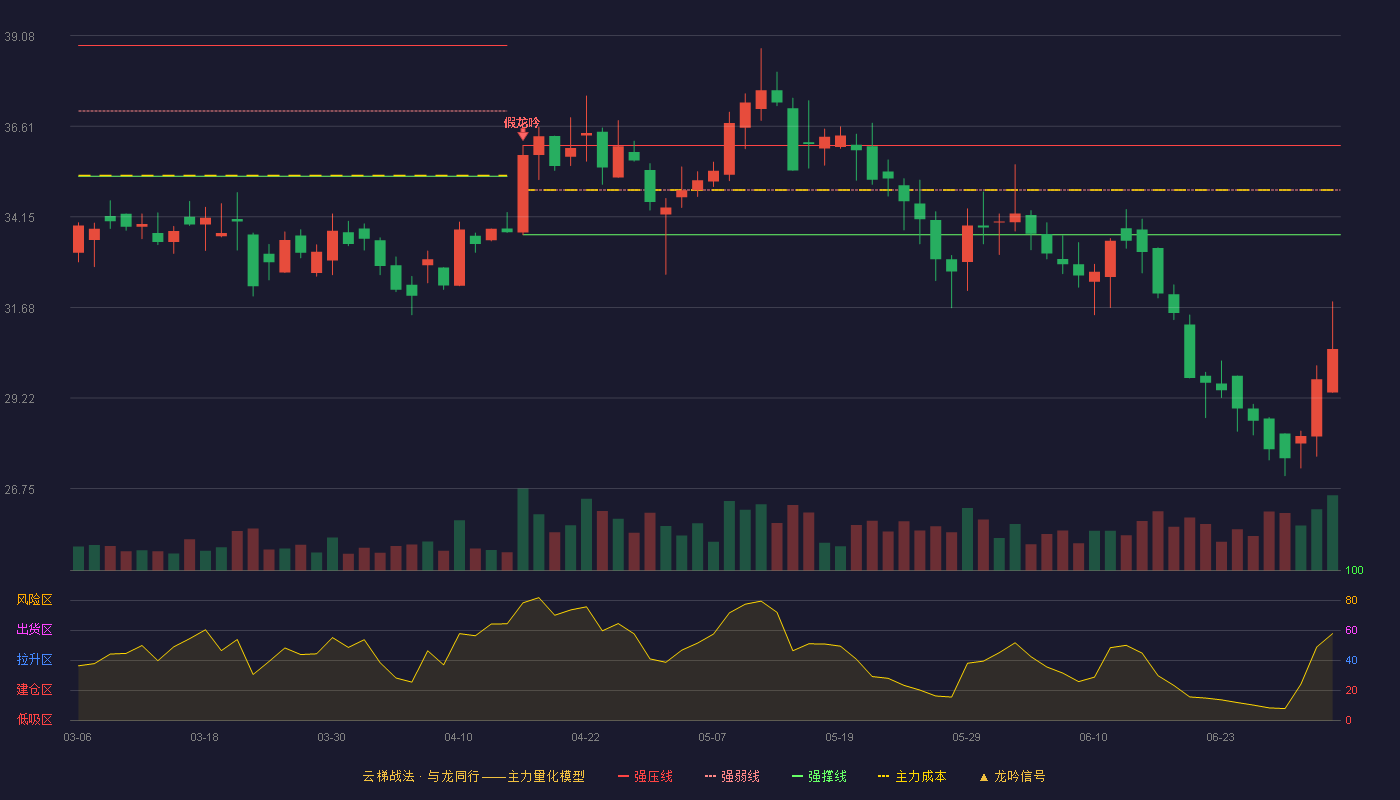Screen dimensions: 1400x800
Task: Click the 36.61 price axis label
Action: click(19, 127)
